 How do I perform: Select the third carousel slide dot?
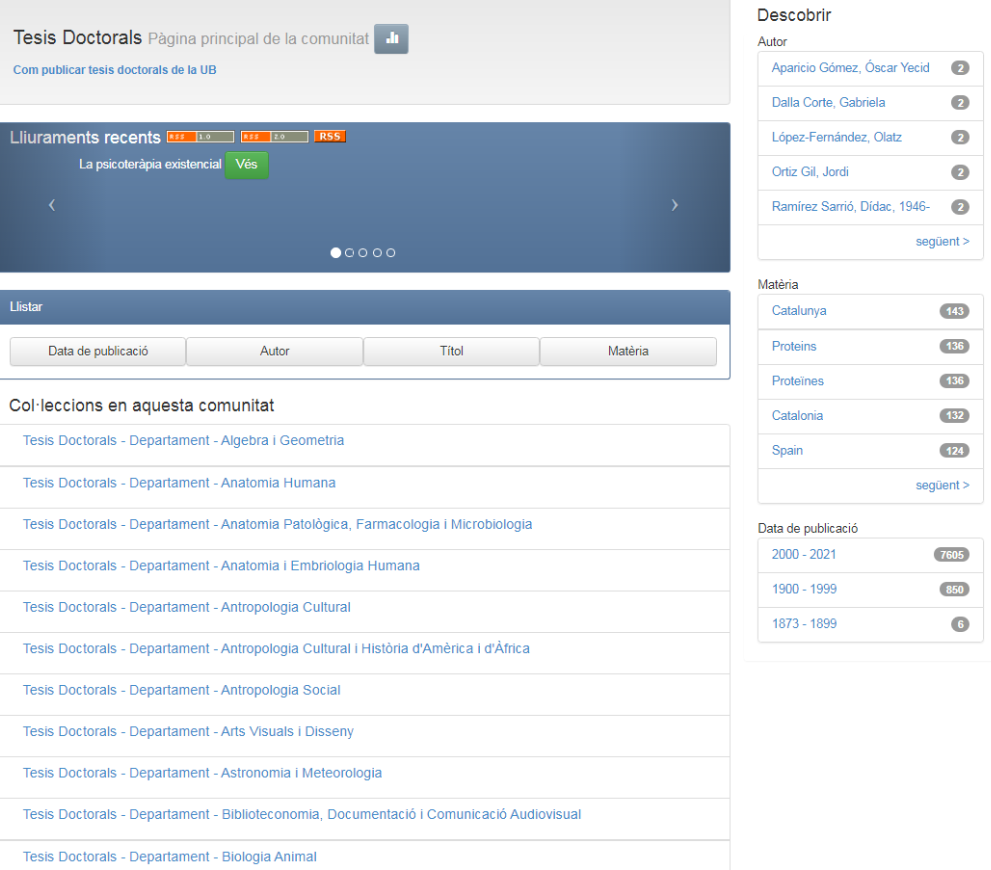[x=363, y=253]
